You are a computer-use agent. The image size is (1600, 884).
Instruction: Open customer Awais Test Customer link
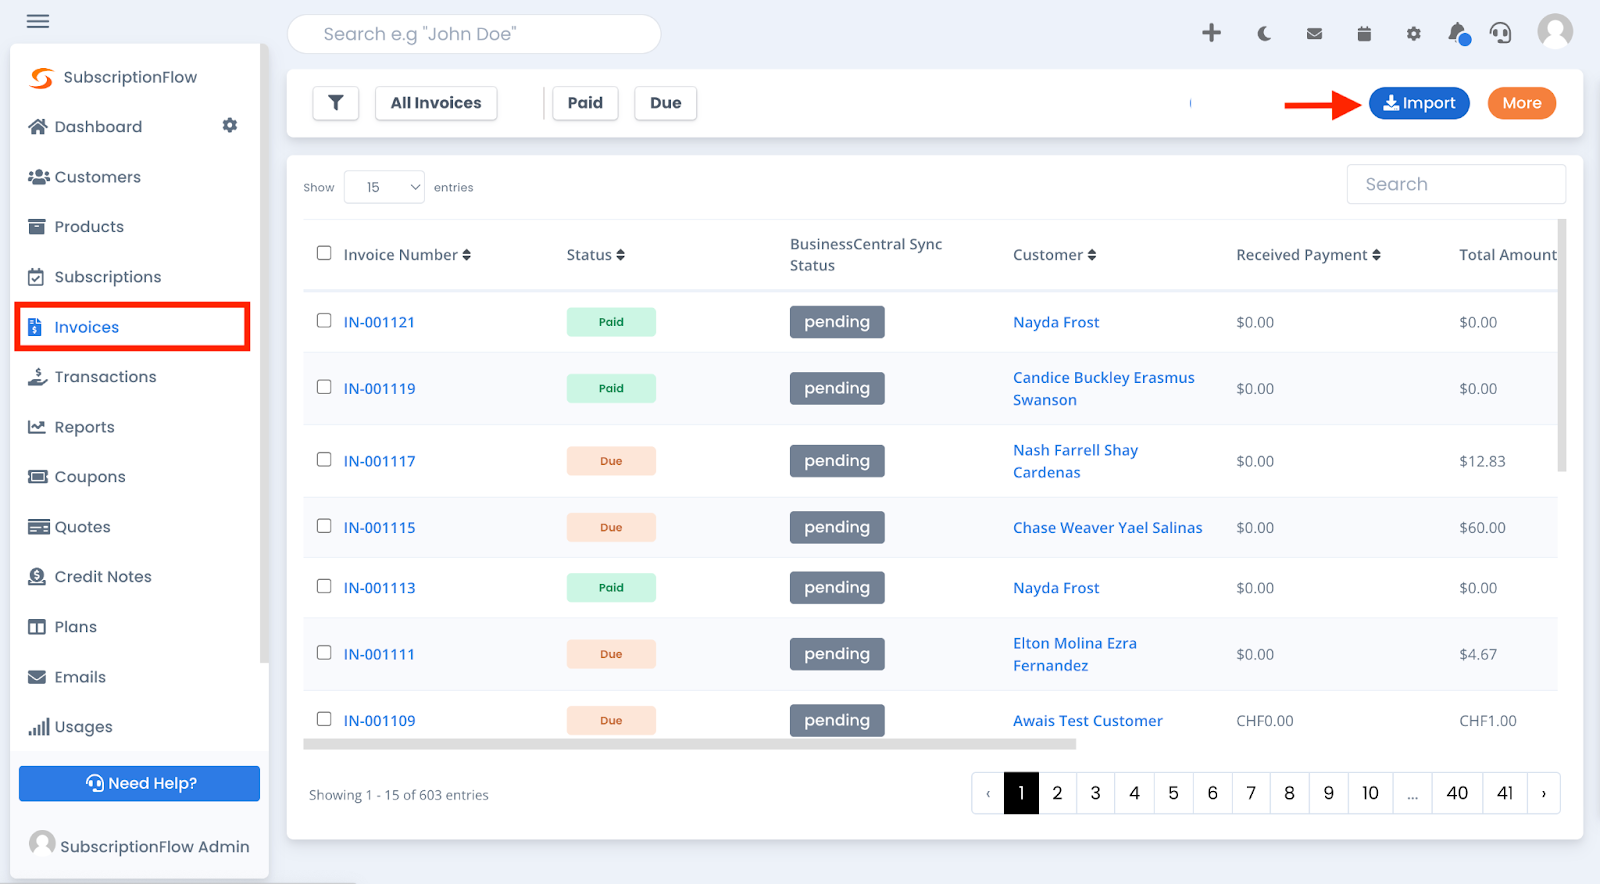coord(1087,721)
